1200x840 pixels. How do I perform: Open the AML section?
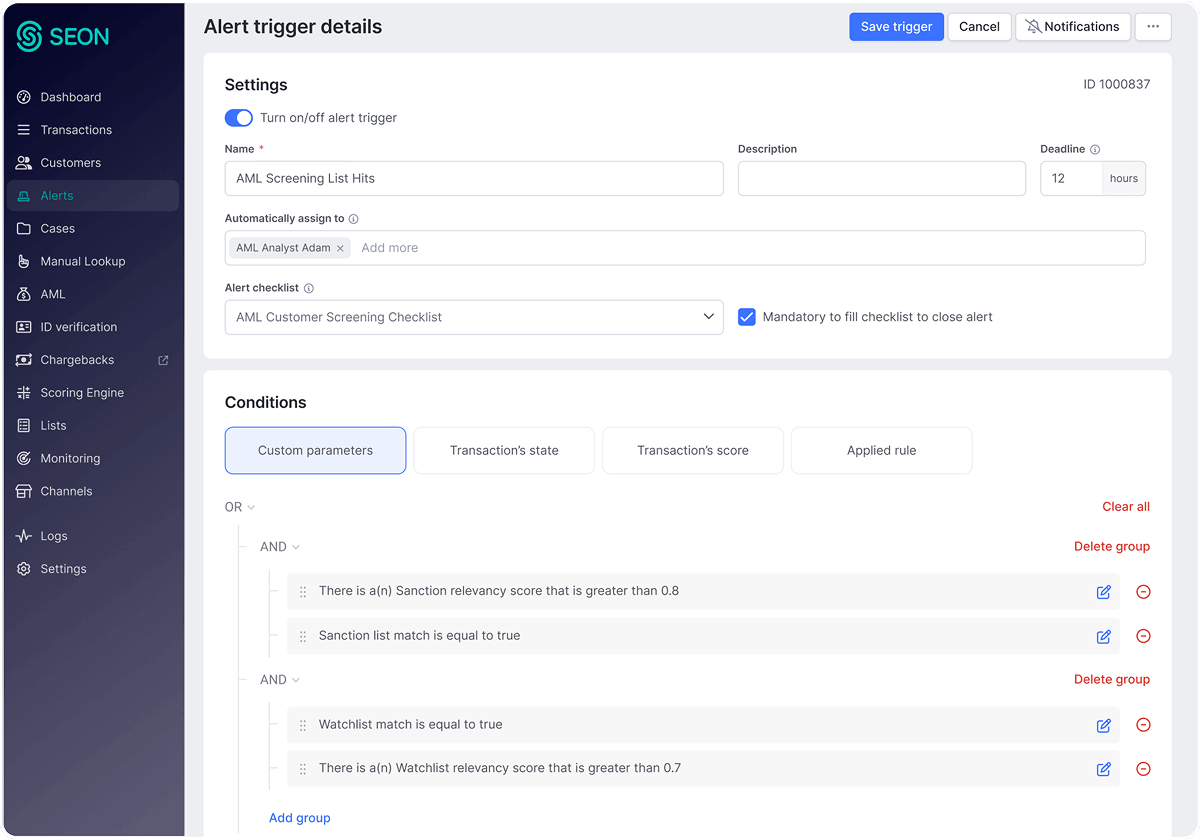56,294
